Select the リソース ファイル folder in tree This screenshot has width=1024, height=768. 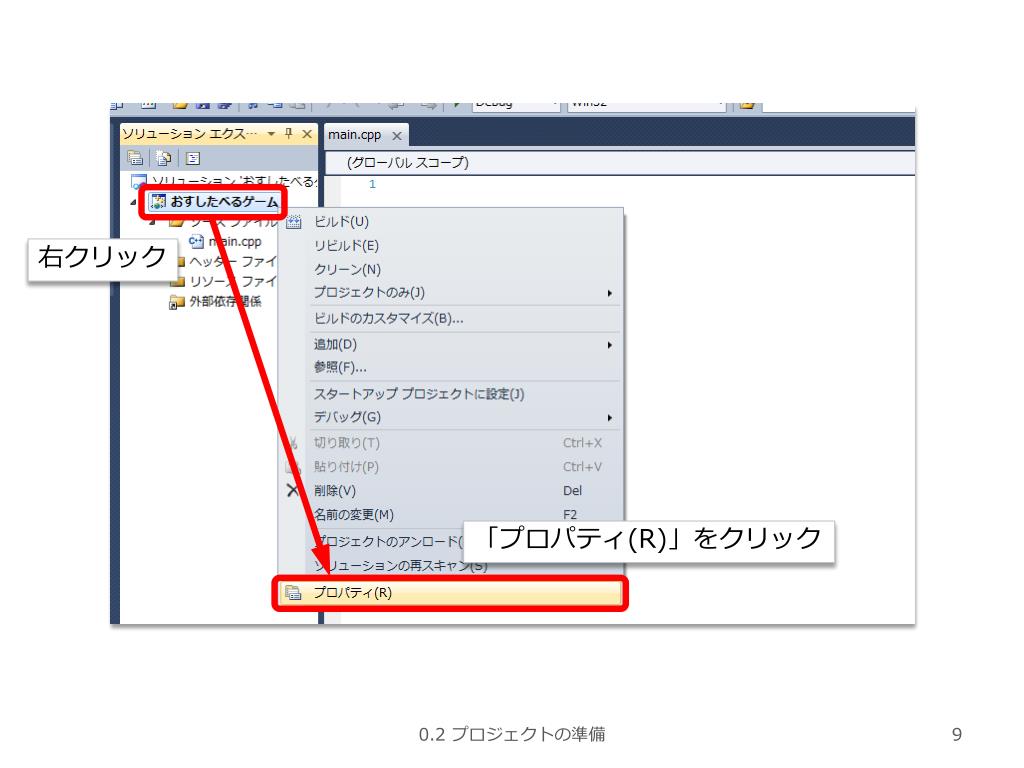click(x=232, y=281)
